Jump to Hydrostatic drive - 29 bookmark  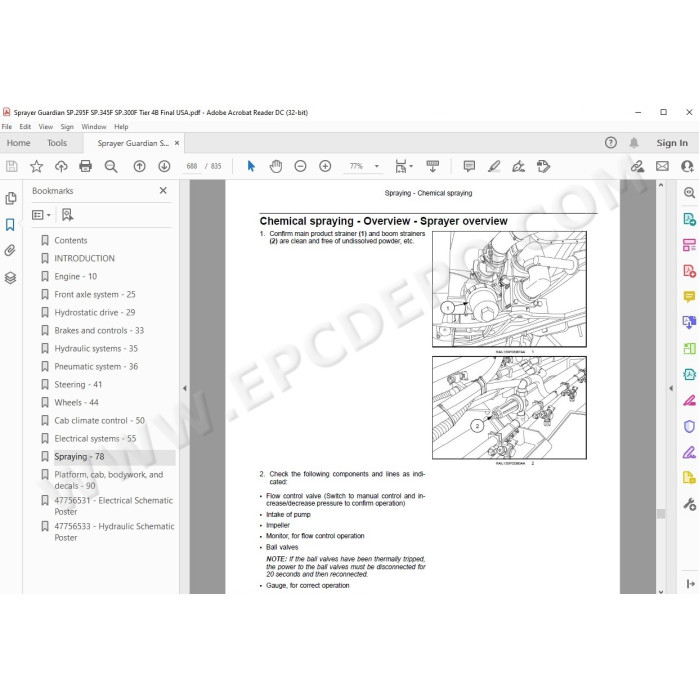pos(95,312)
